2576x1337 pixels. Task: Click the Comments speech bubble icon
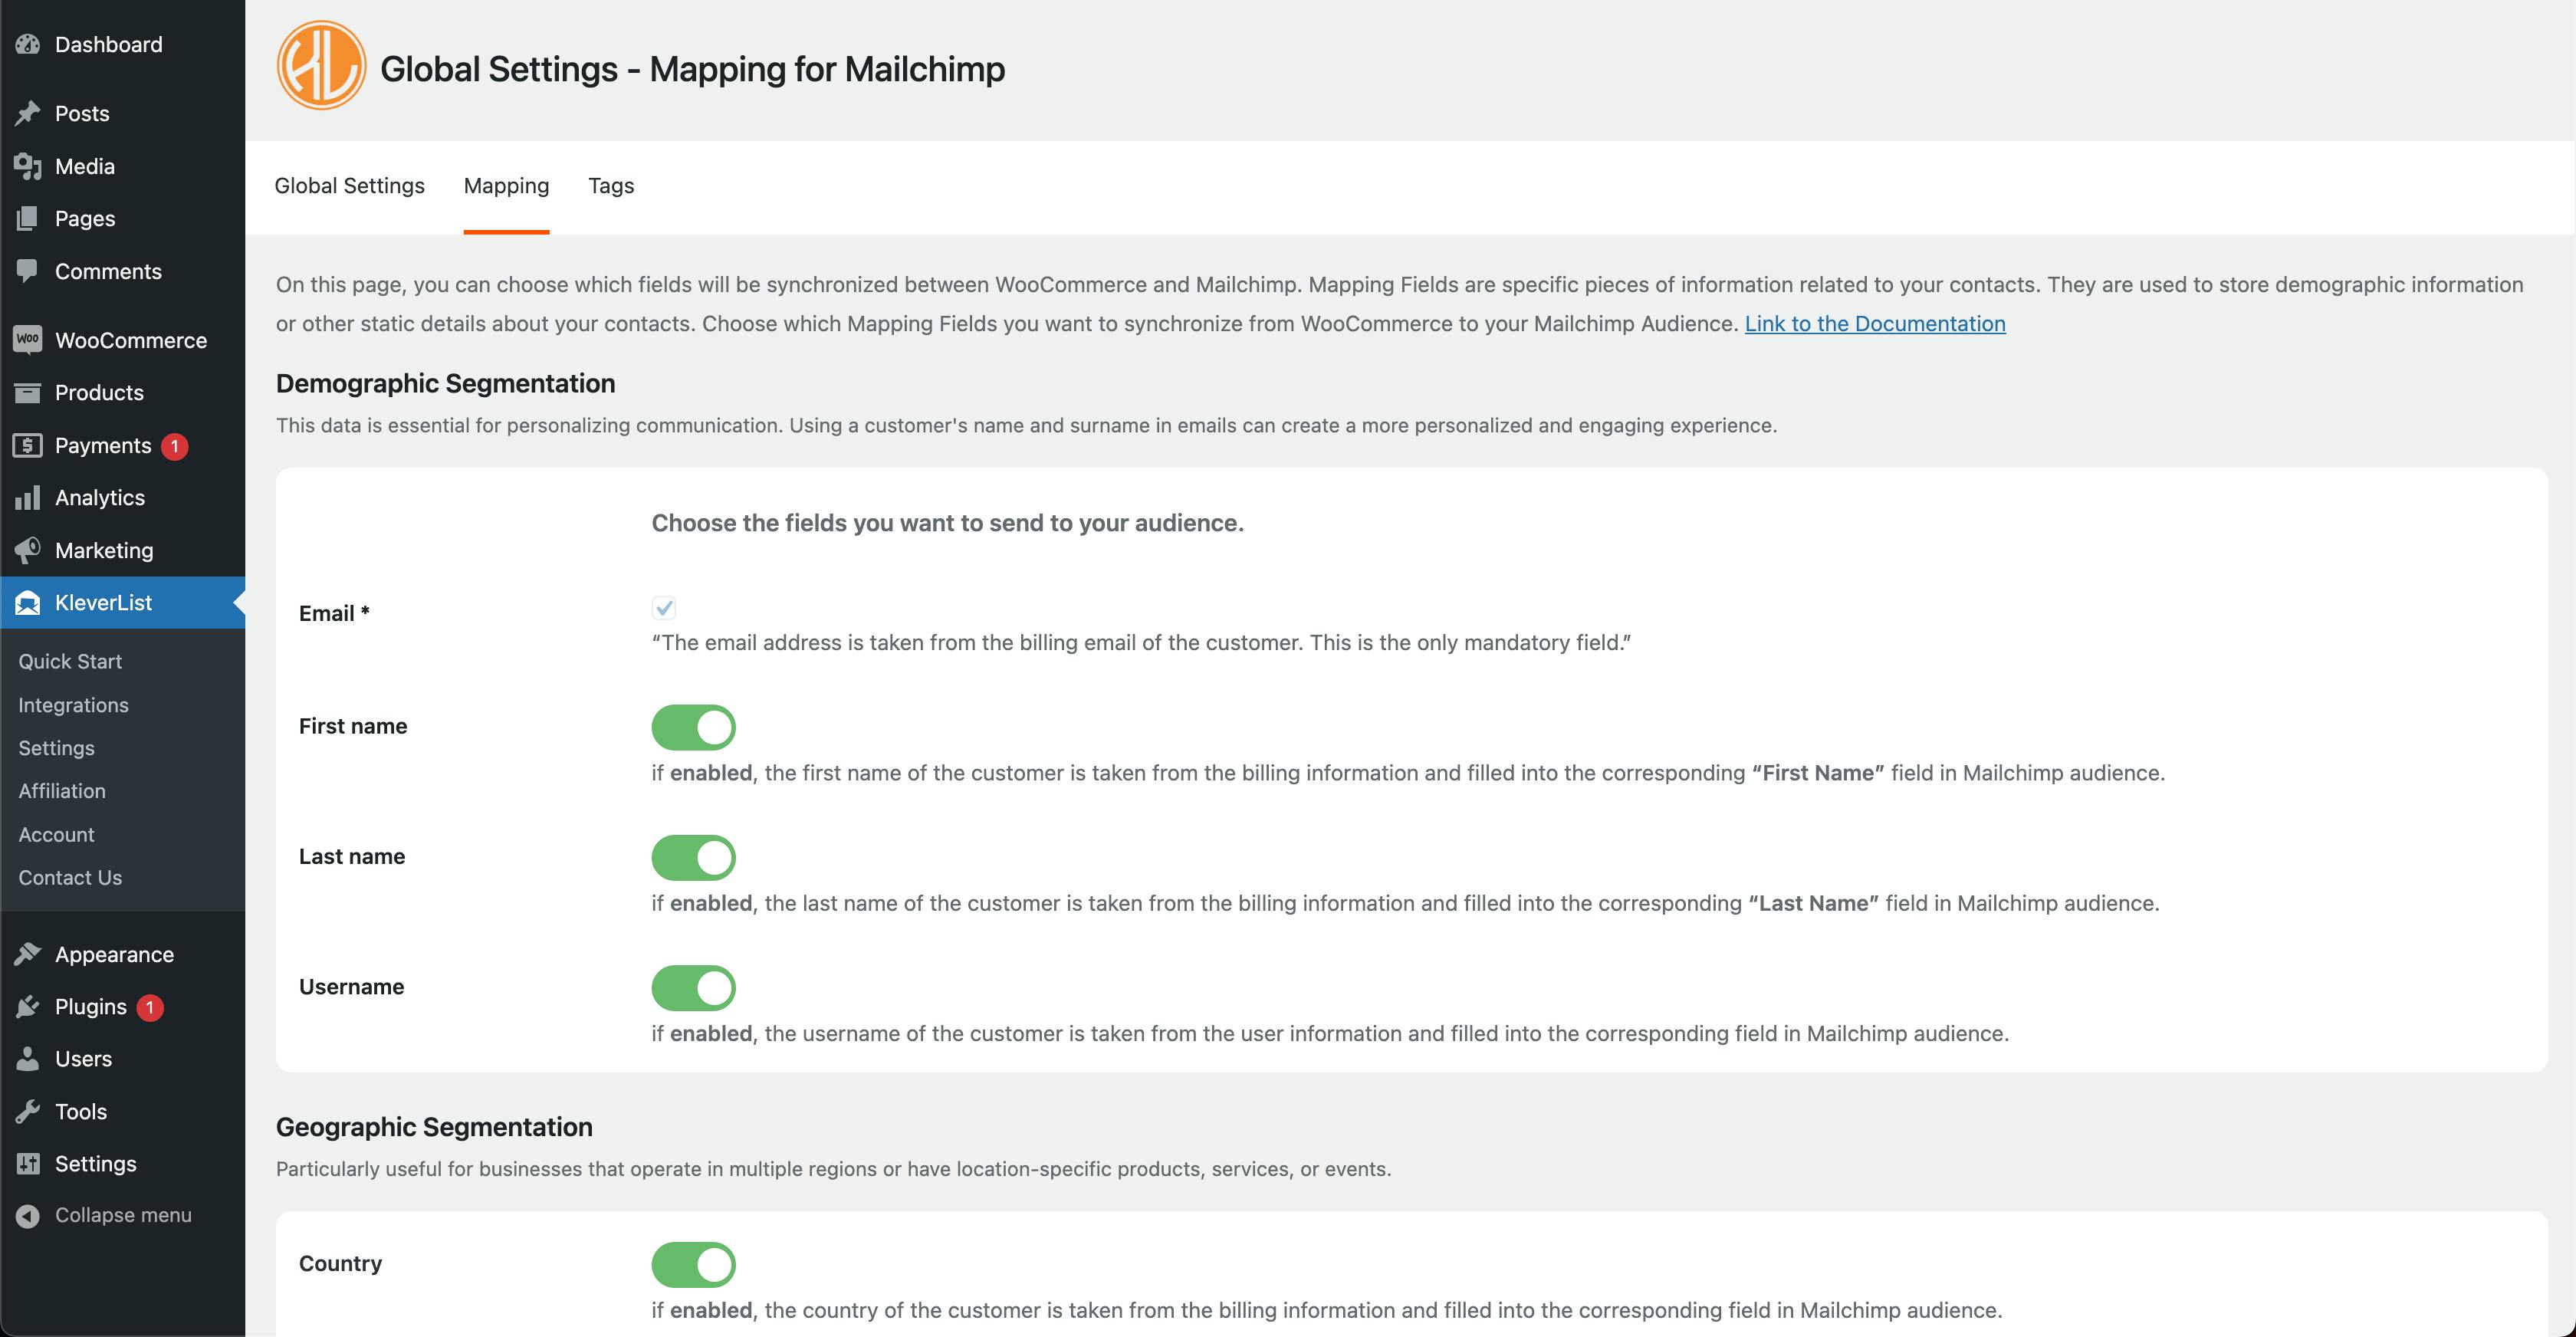28,271
